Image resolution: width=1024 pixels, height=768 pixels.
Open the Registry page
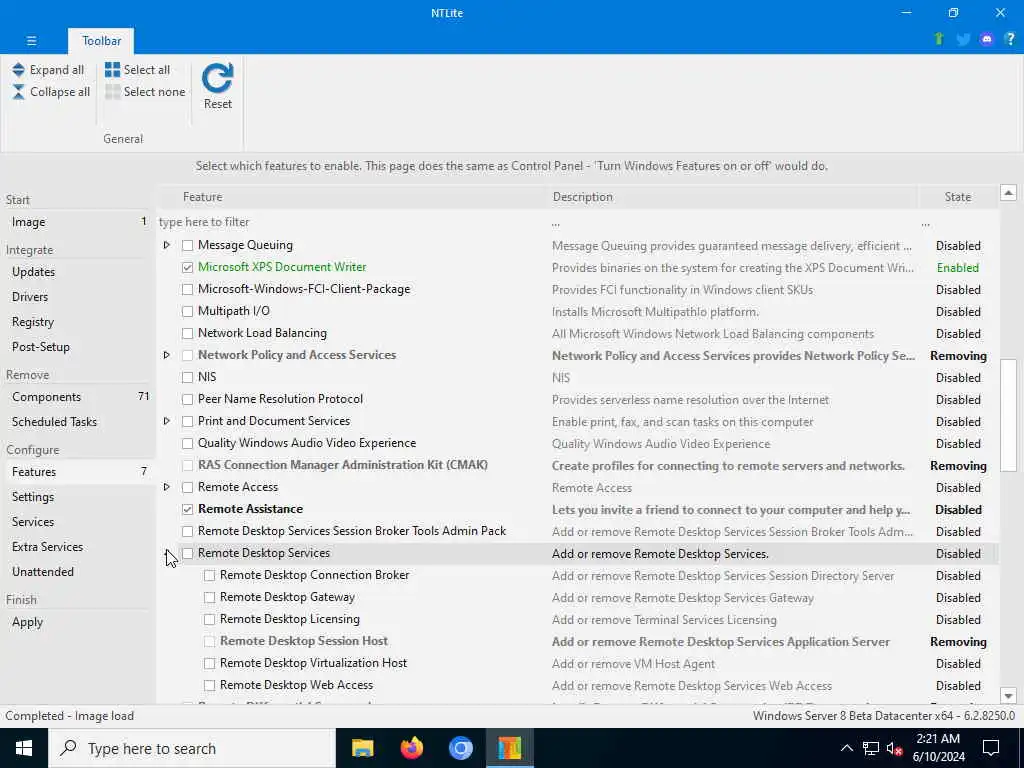[78, 322]
